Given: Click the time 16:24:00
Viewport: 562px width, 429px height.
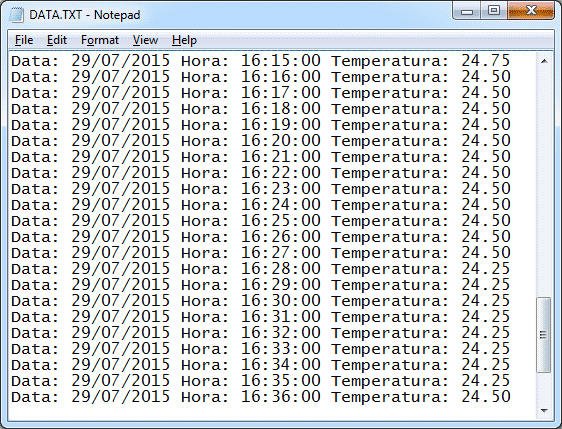Looking at the screenshot, I should tap(281, 205).
